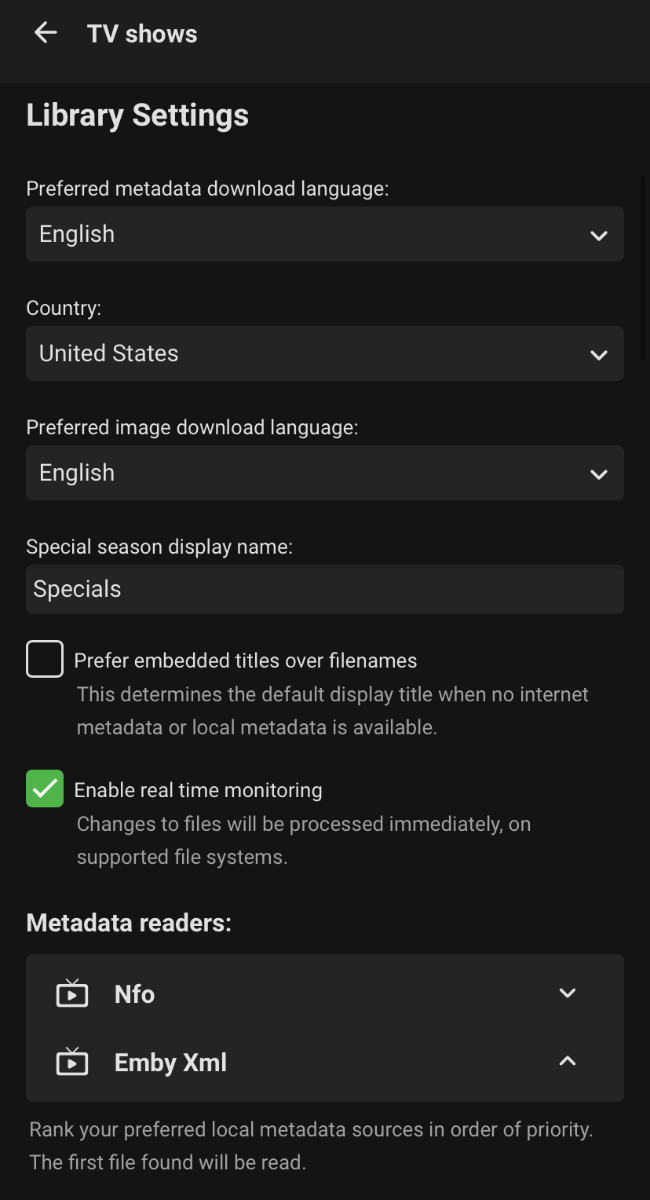The width and height of the screenshot is (650, 1200).
Task: Move Nfo reader down with chevron
Action: pyautogui.click(x=567, y=993)
